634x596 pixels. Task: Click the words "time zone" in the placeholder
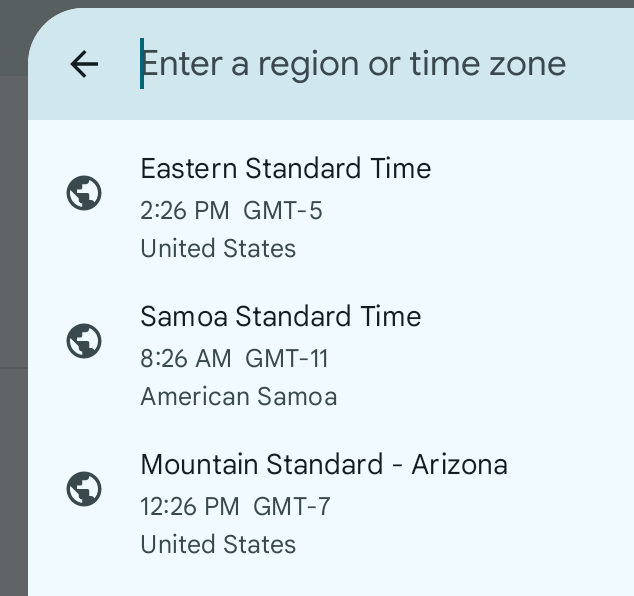(488, 64)
